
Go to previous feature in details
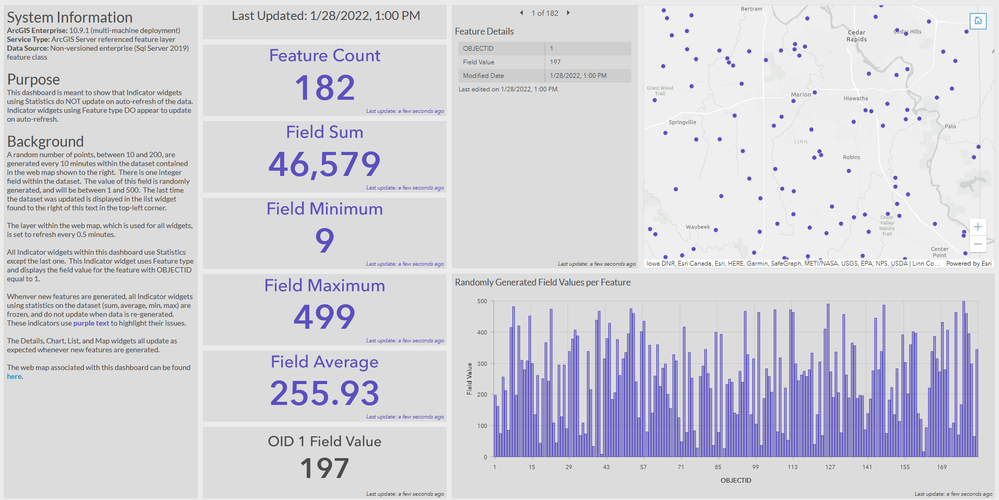pyautogui.click(x=522, y=13)
